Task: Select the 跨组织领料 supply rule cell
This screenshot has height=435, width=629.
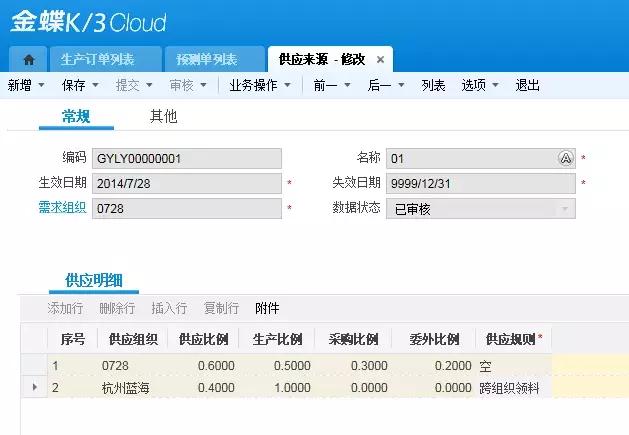Action: click(x=514, y=387)
